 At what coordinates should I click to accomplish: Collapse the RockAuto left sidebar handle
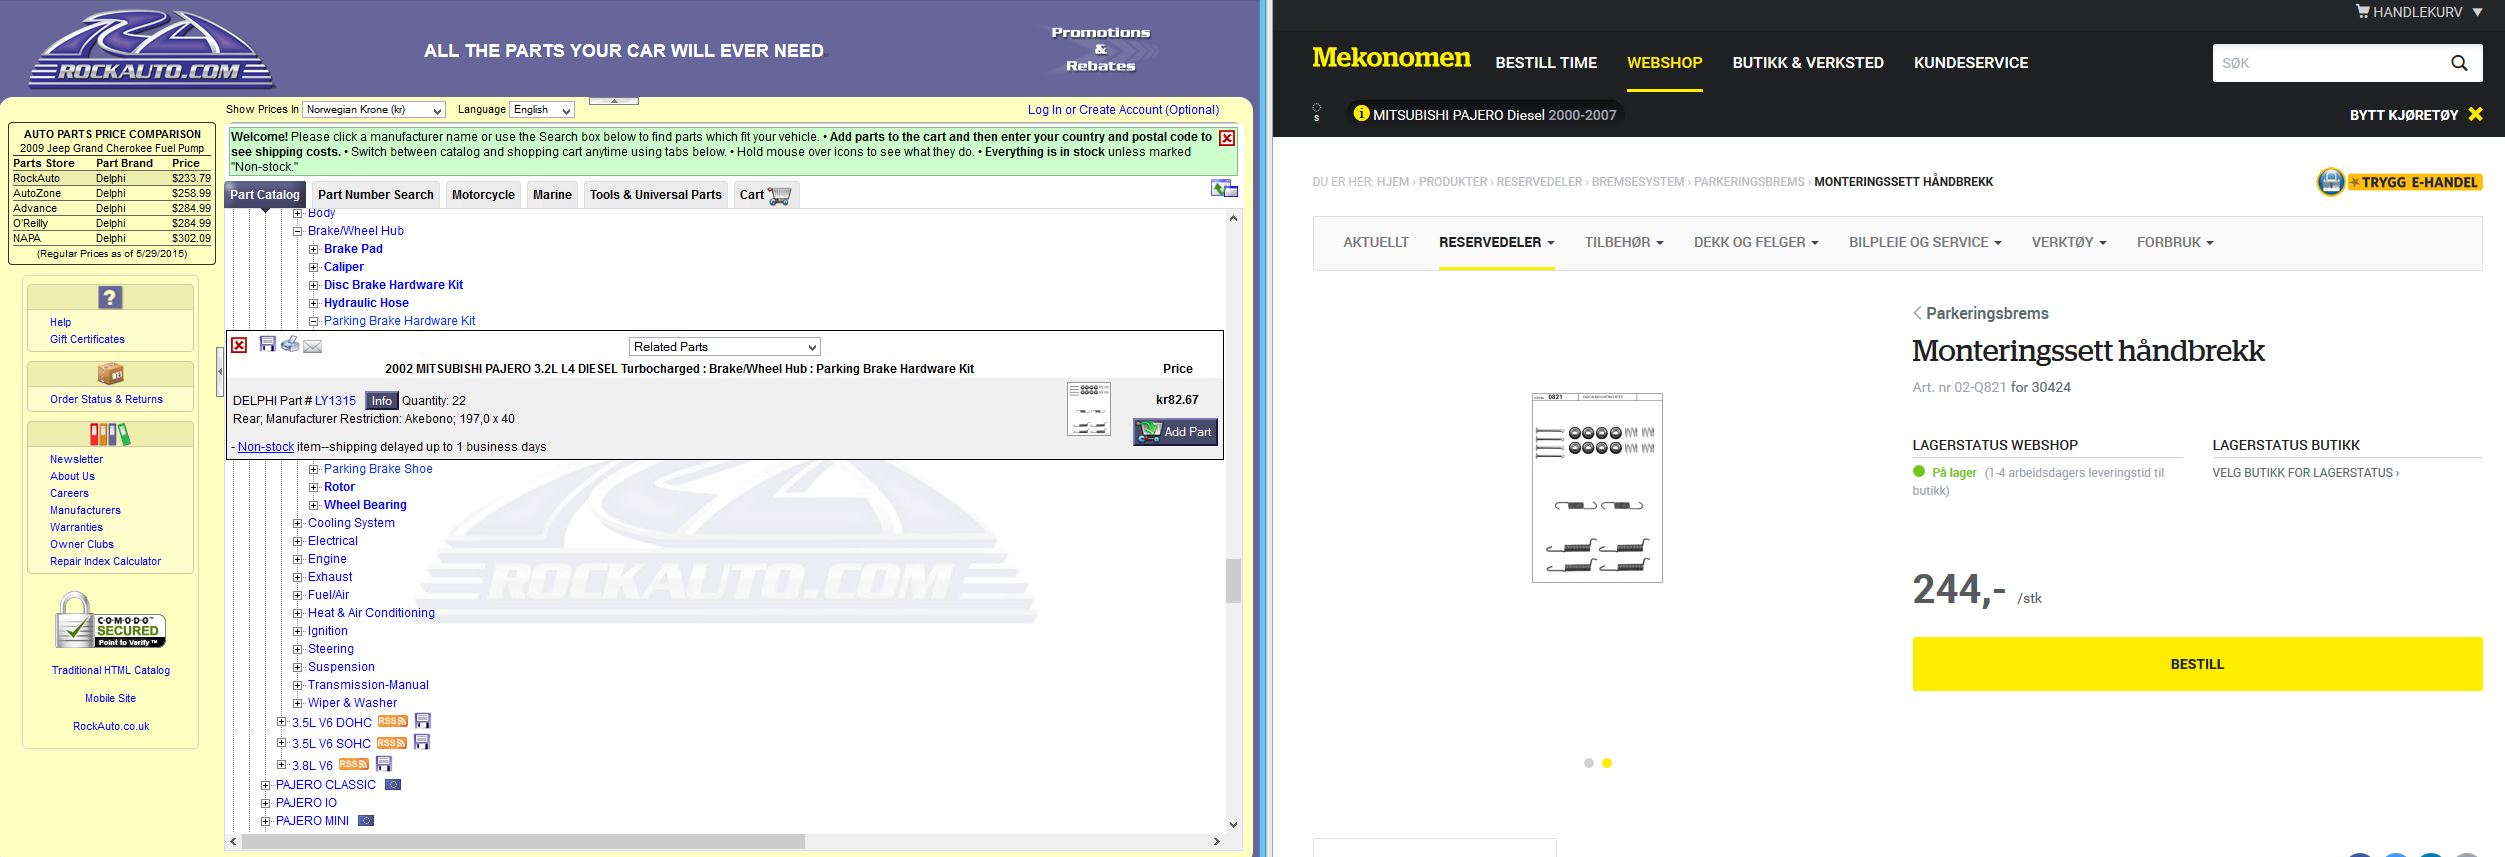[220, 372]
